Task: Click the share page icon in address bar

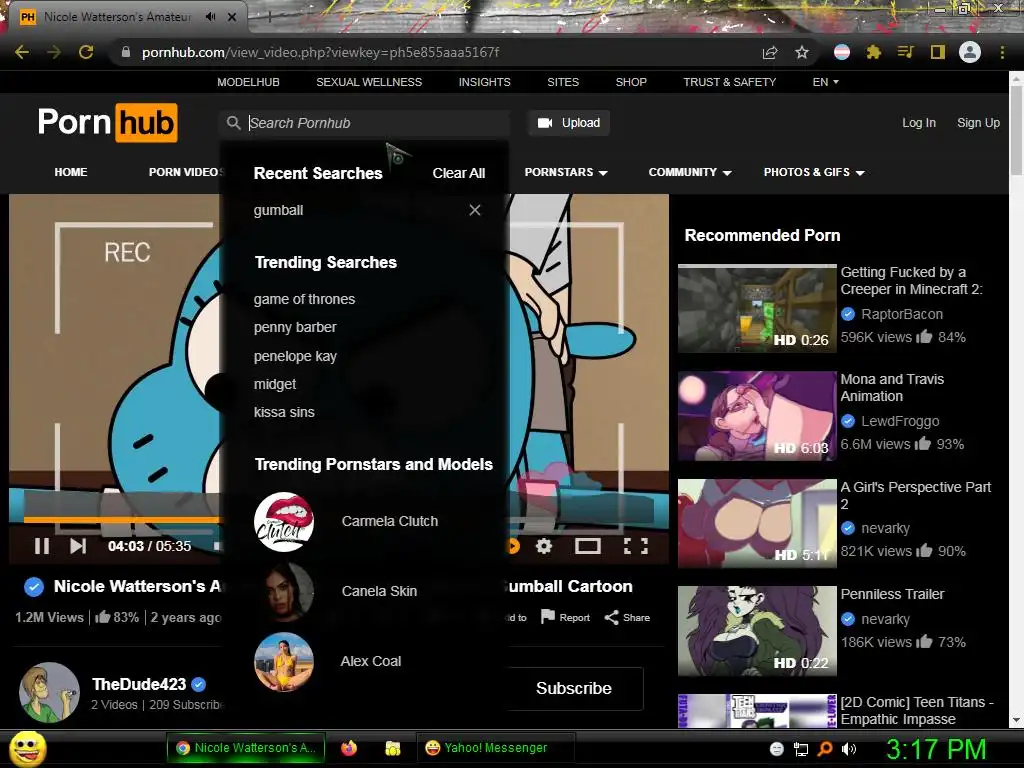Action: click(x=770, y=52)
